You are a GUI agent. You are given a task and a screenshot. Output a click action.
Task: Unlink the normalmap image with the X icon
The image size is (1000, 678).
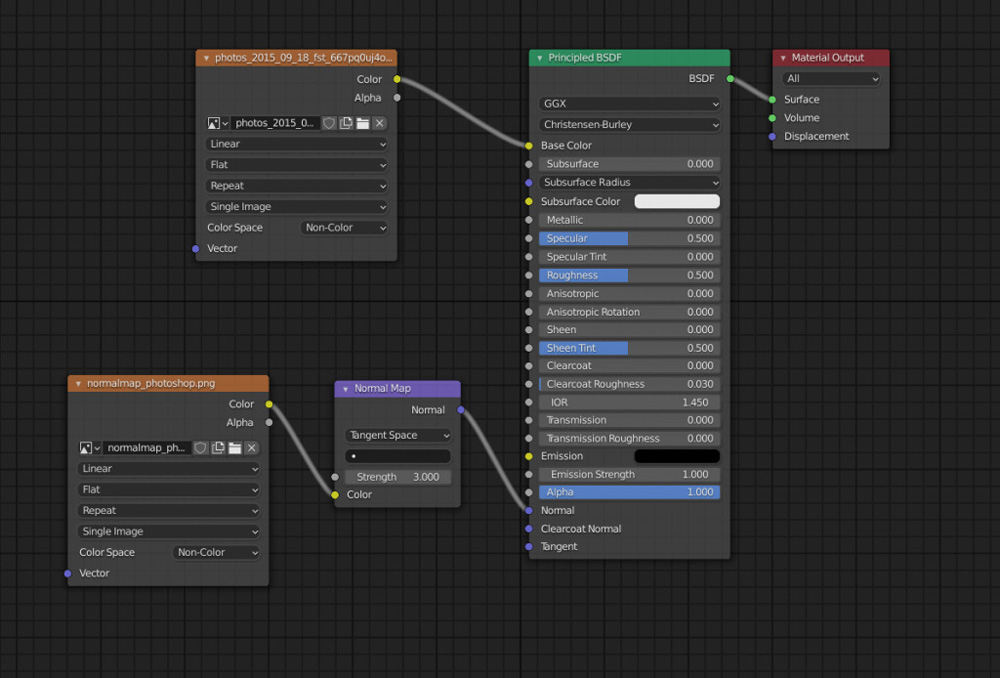click(x=252, y=447)
